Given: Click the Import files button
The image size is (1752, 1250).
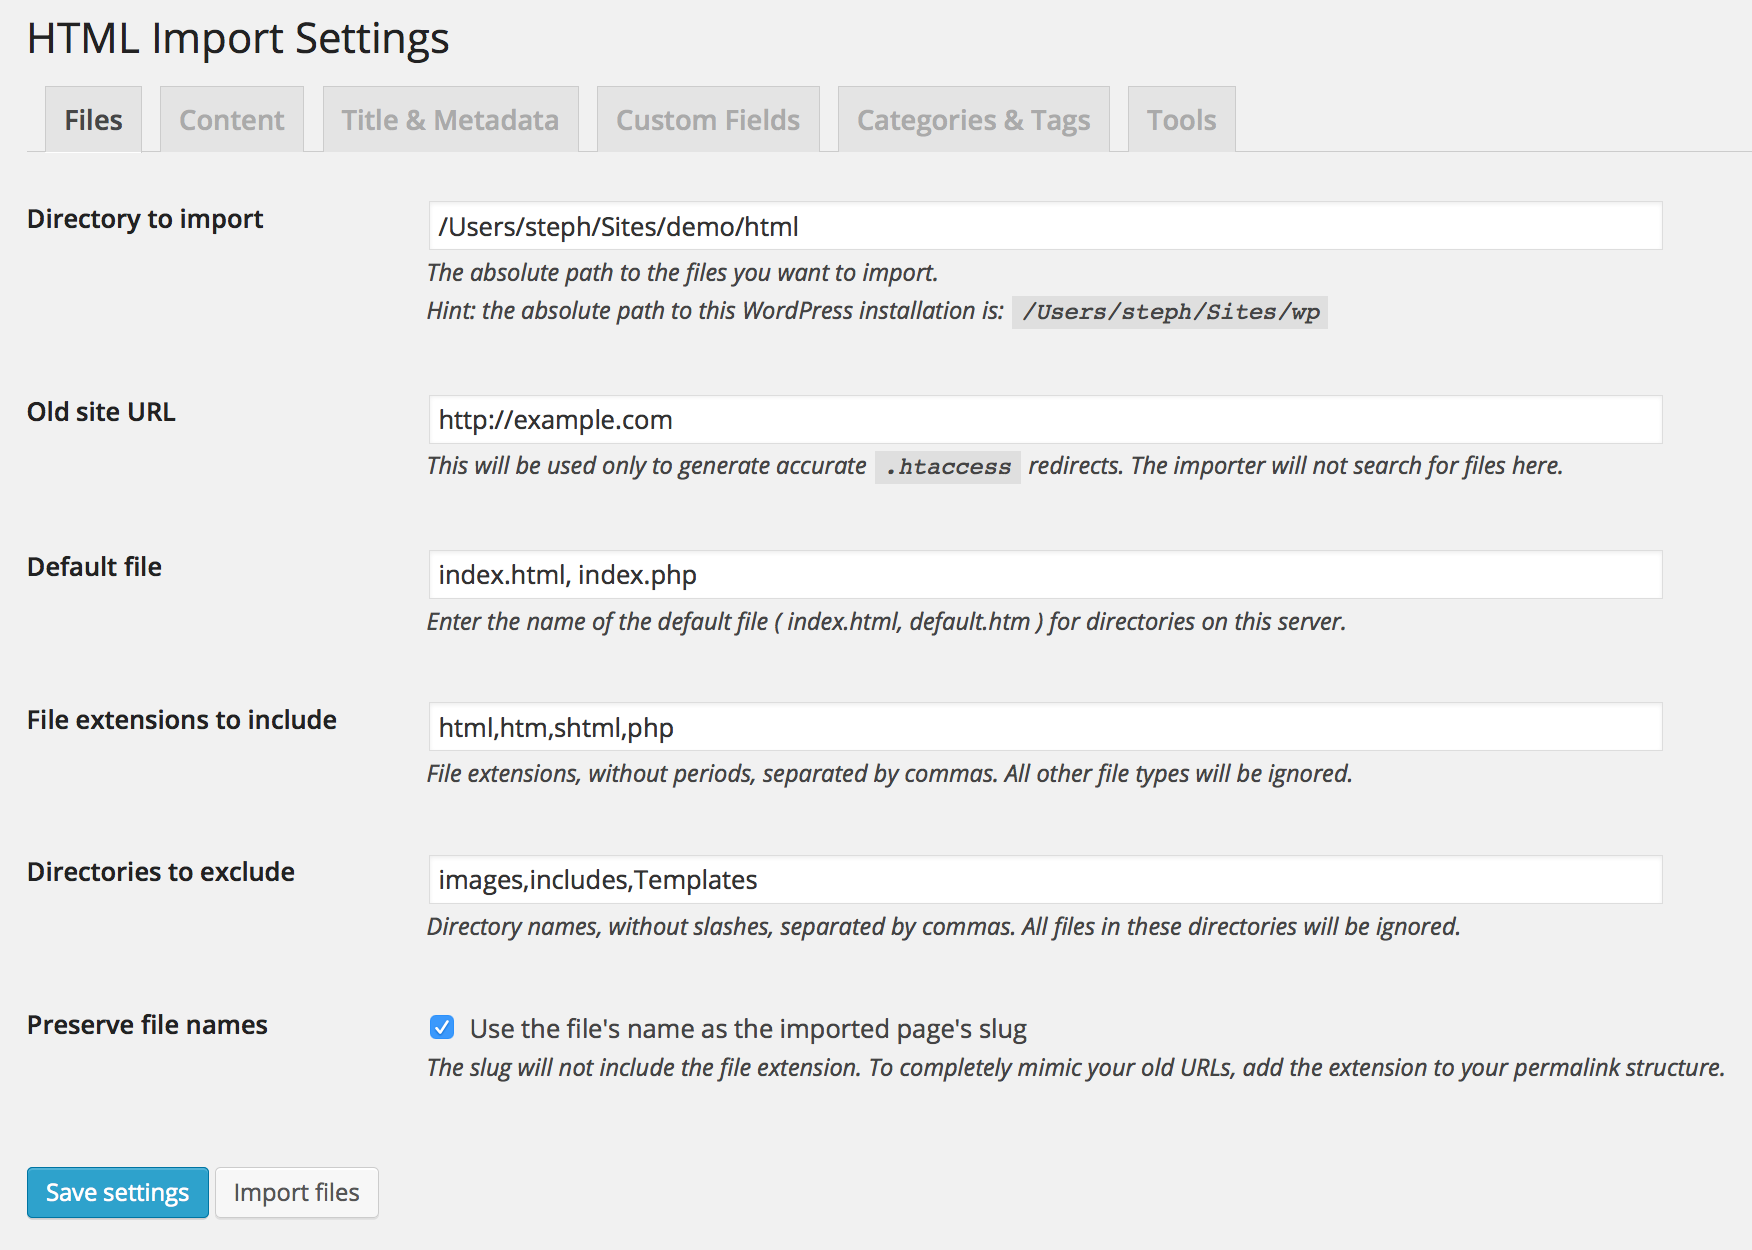Looking at the screenshot, I should [296, 1193].
